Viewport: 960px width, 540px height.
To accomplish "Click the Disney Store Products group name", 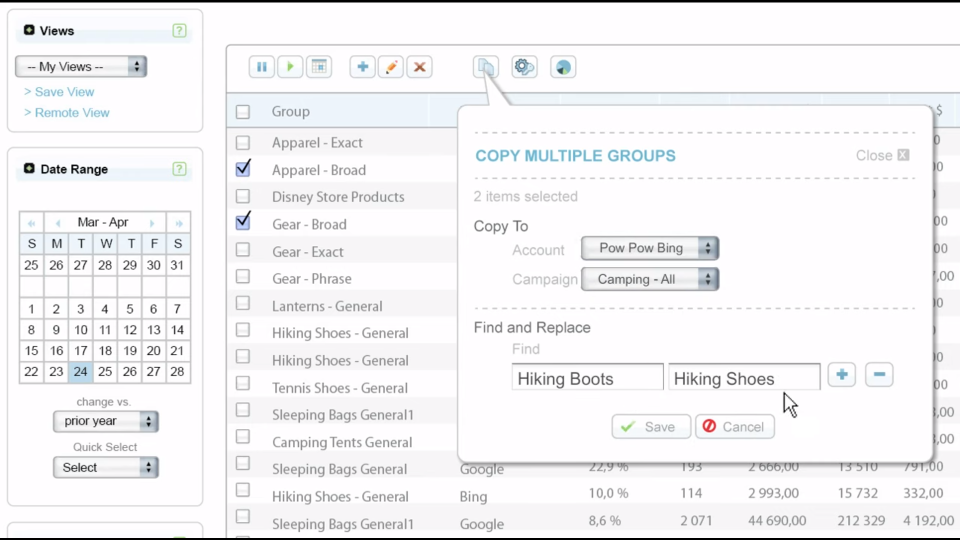I will tap(338, 197).
